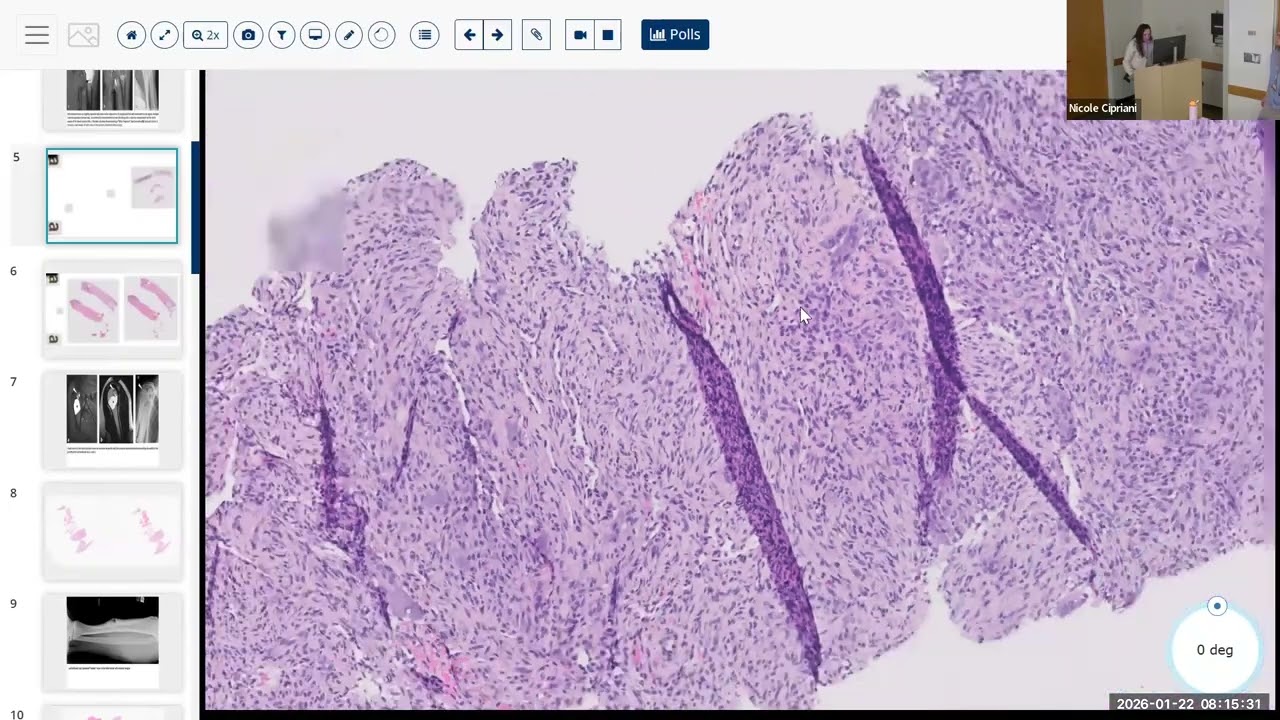
Task: Toggle fullscreen expand arrows
Action: 165,35
